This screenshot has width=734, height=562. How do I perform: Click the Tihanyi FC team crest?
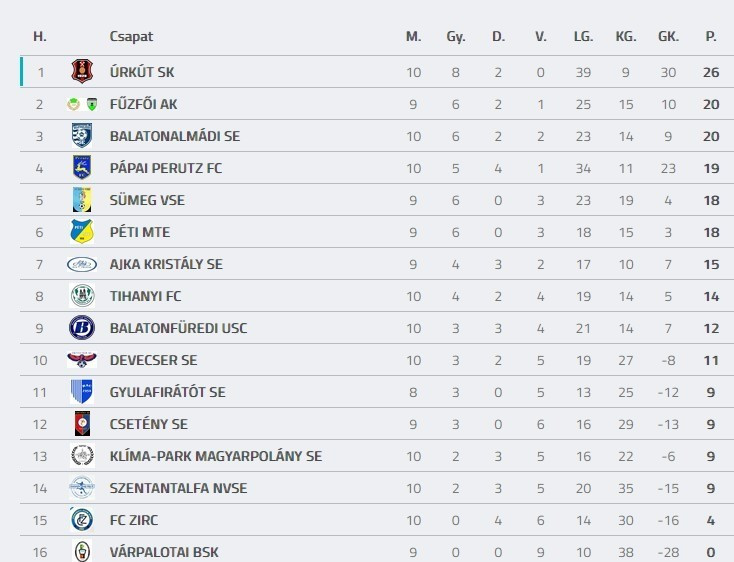[x=81, y=296]
